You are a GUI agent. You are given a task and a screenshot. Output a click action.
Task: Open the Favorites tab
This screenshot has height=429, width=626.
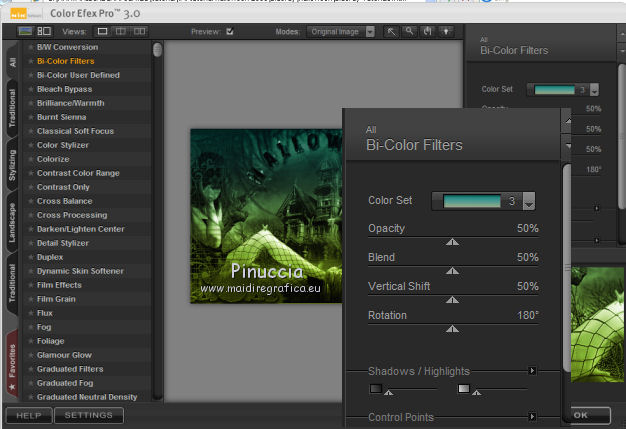[12, 362]
